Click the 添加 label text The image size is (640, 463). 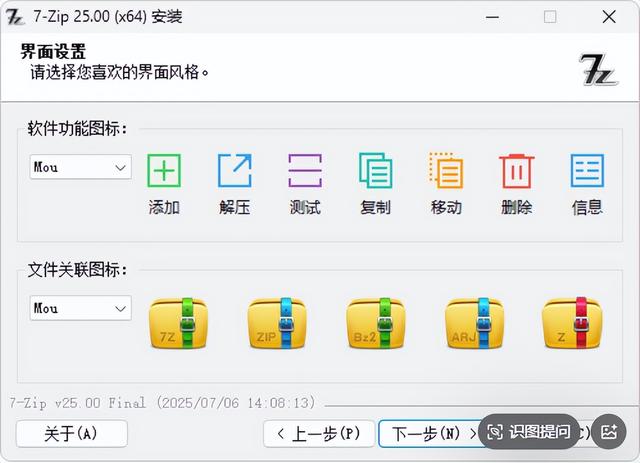click(x=164, y=207)
